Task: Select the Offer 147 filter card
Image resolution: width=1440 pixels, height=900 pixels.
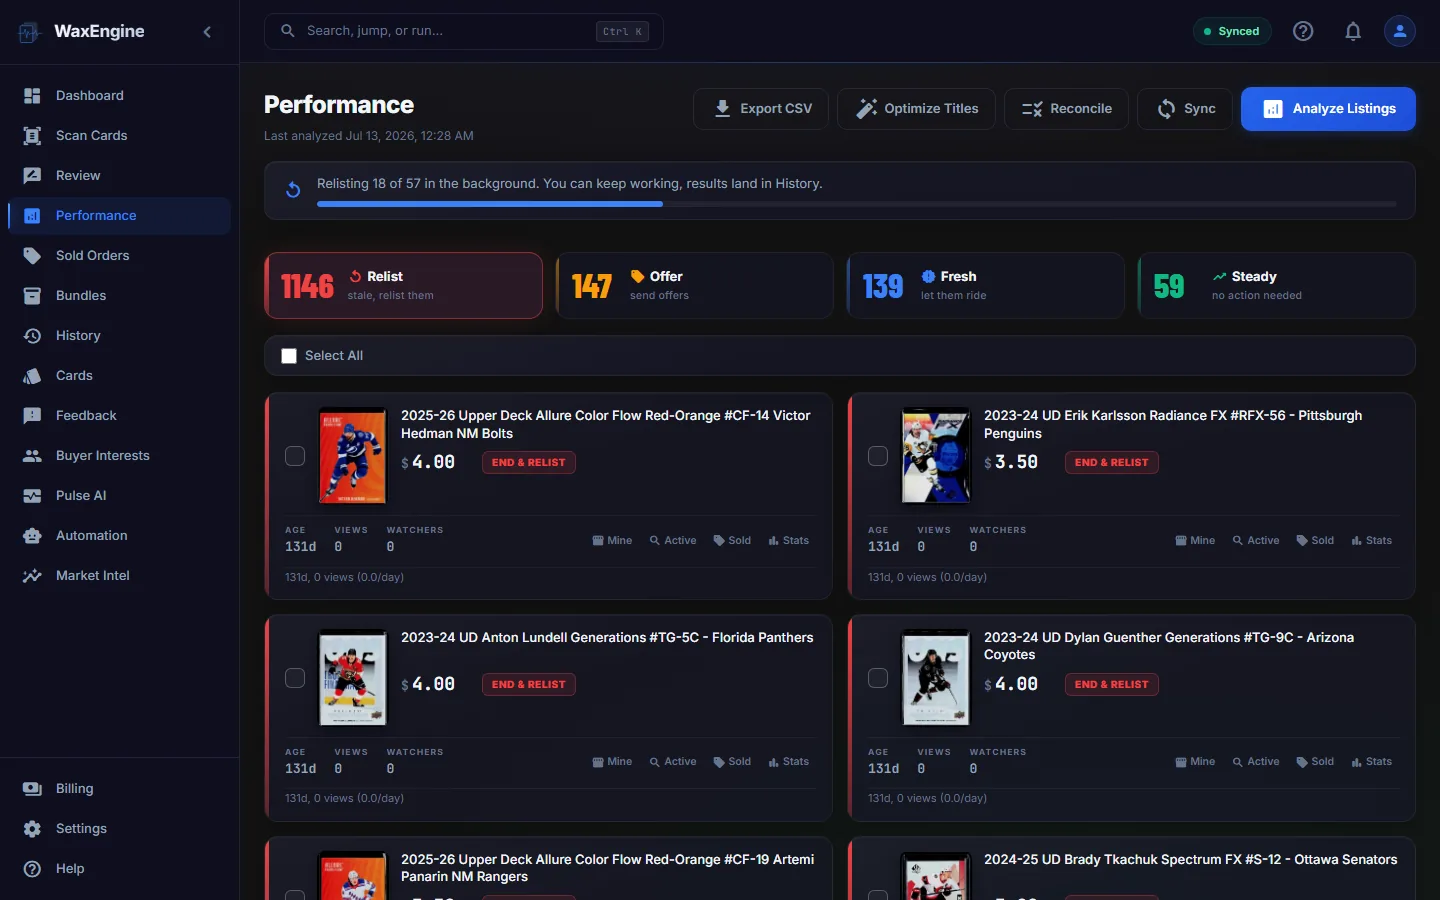Action: point(695,286)
